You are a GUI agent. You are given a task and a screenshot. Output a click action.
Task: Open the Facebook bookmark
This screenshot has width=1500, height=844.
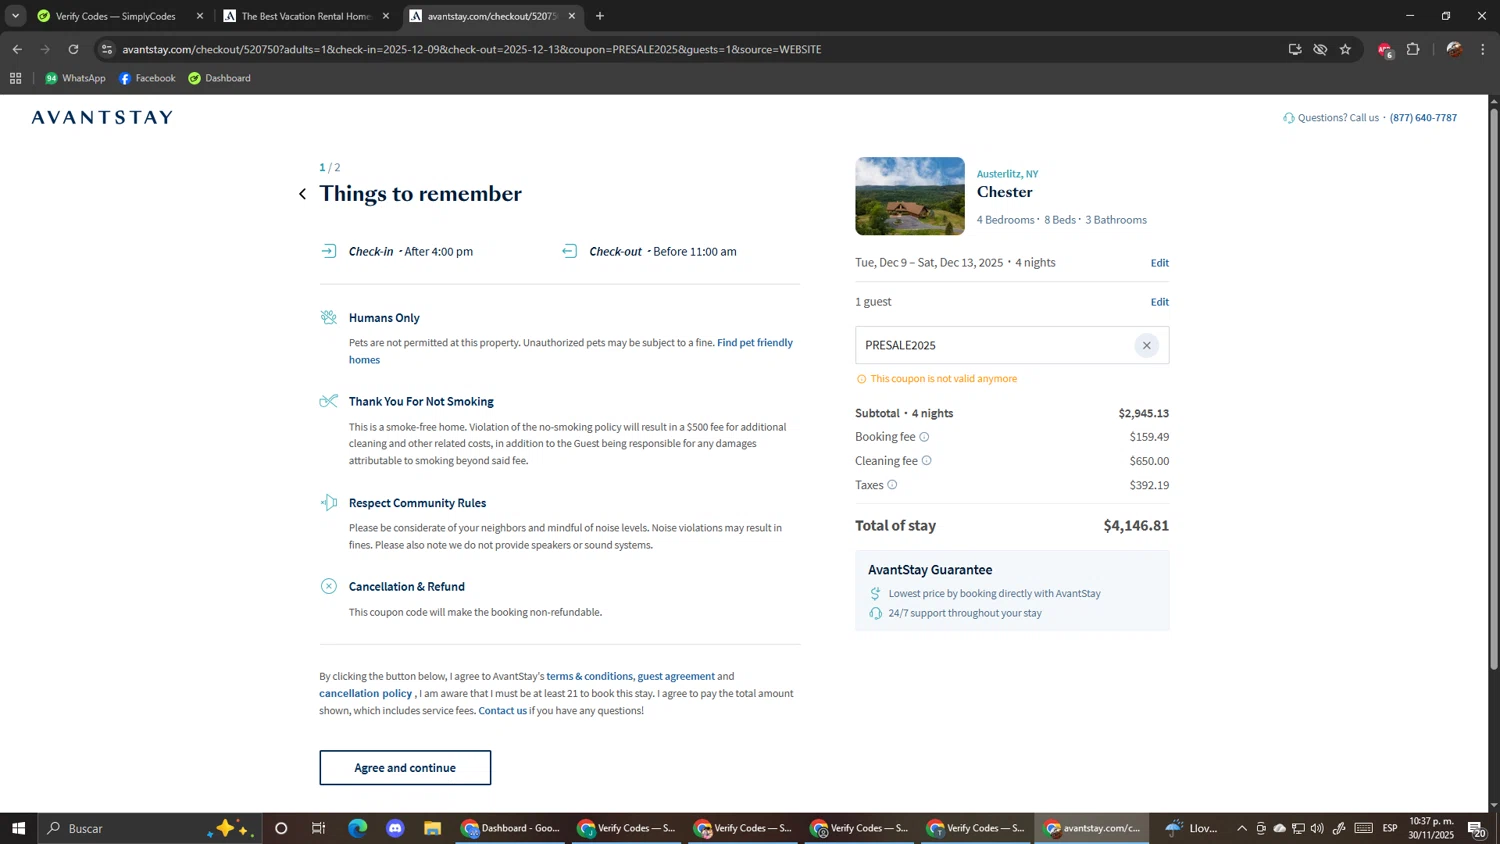[147, 78]
